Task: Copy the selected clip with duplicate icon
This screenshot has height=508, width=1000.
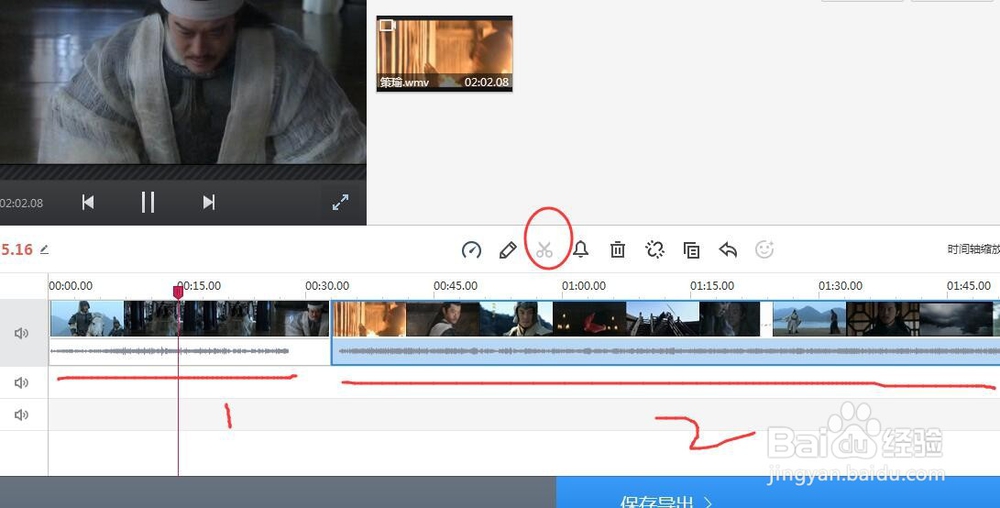Action: click(691, 250)
